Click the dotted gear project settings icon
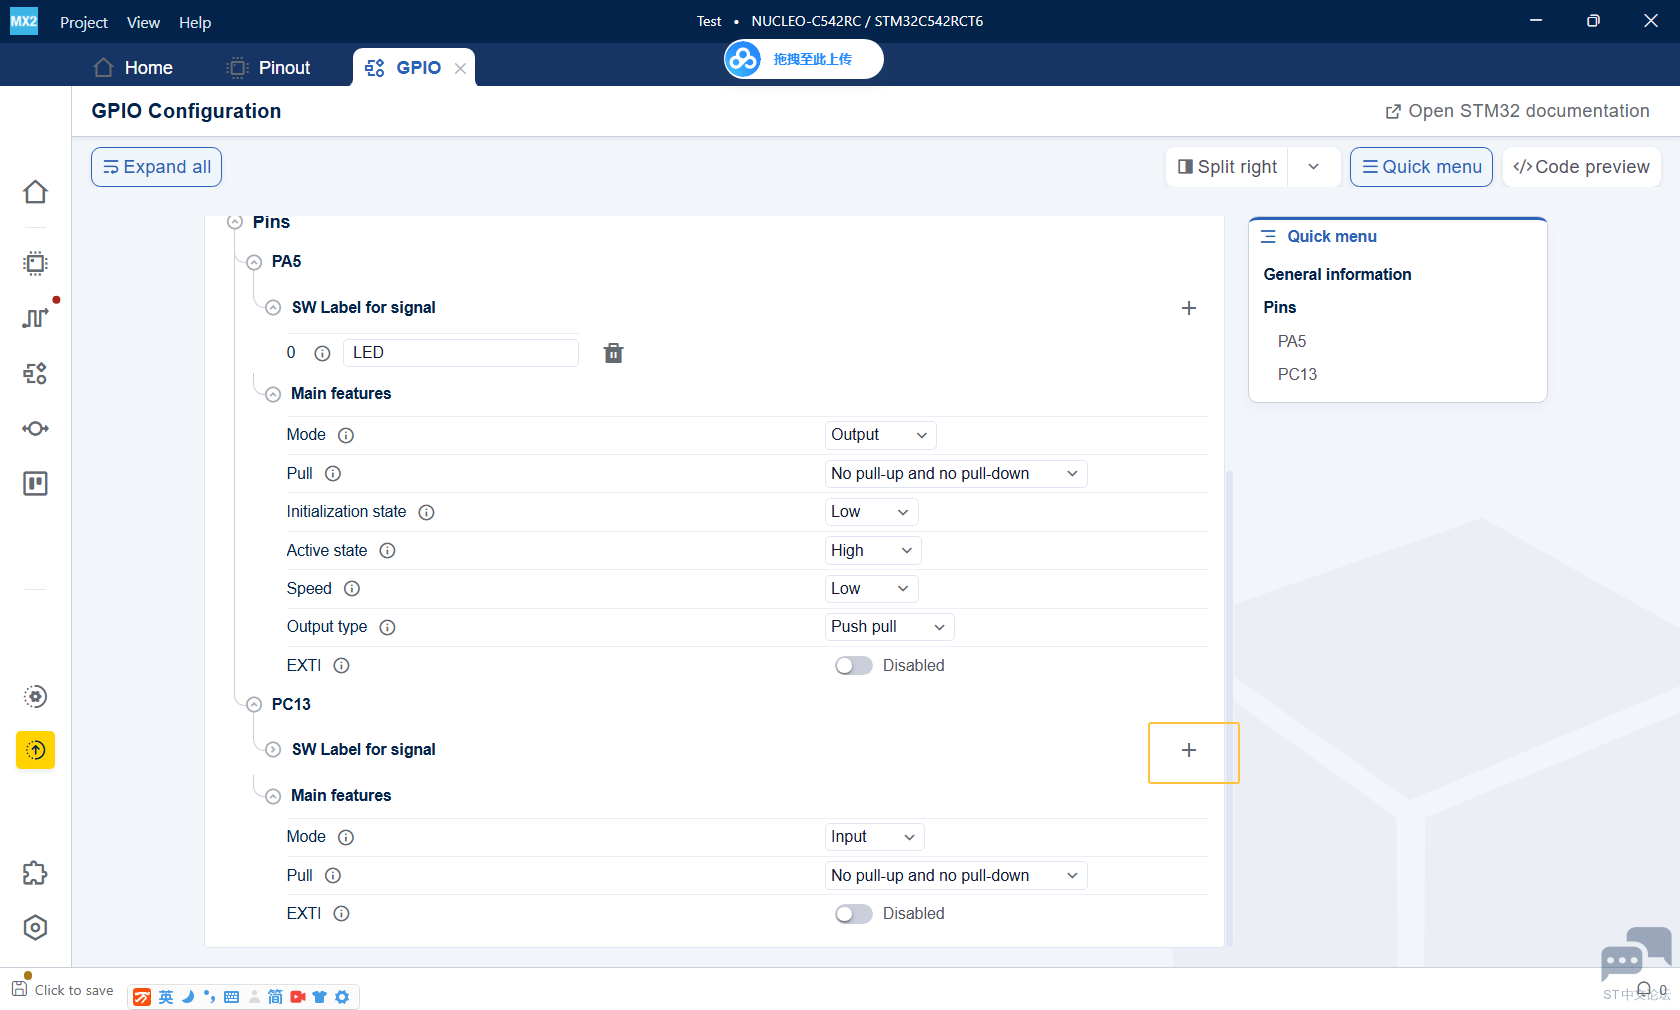The width and height of the screenshot is (1680, 1010). [35, 697]
